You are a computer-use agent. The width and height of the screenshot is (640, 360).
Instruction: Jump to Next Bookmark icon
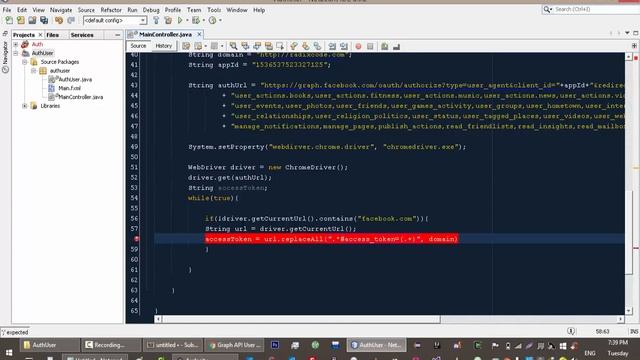(306, 46)
